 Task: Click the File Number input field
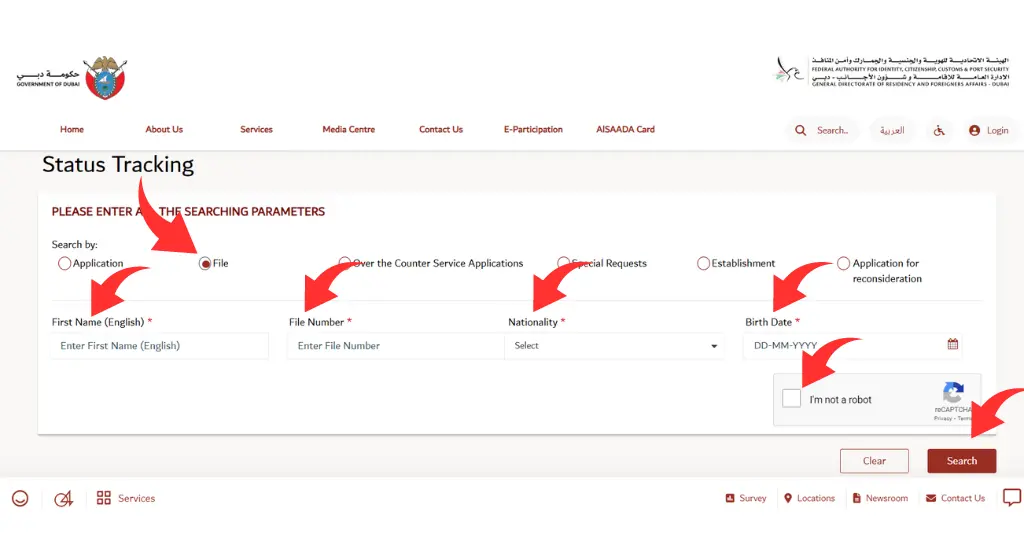click(396, 346)
